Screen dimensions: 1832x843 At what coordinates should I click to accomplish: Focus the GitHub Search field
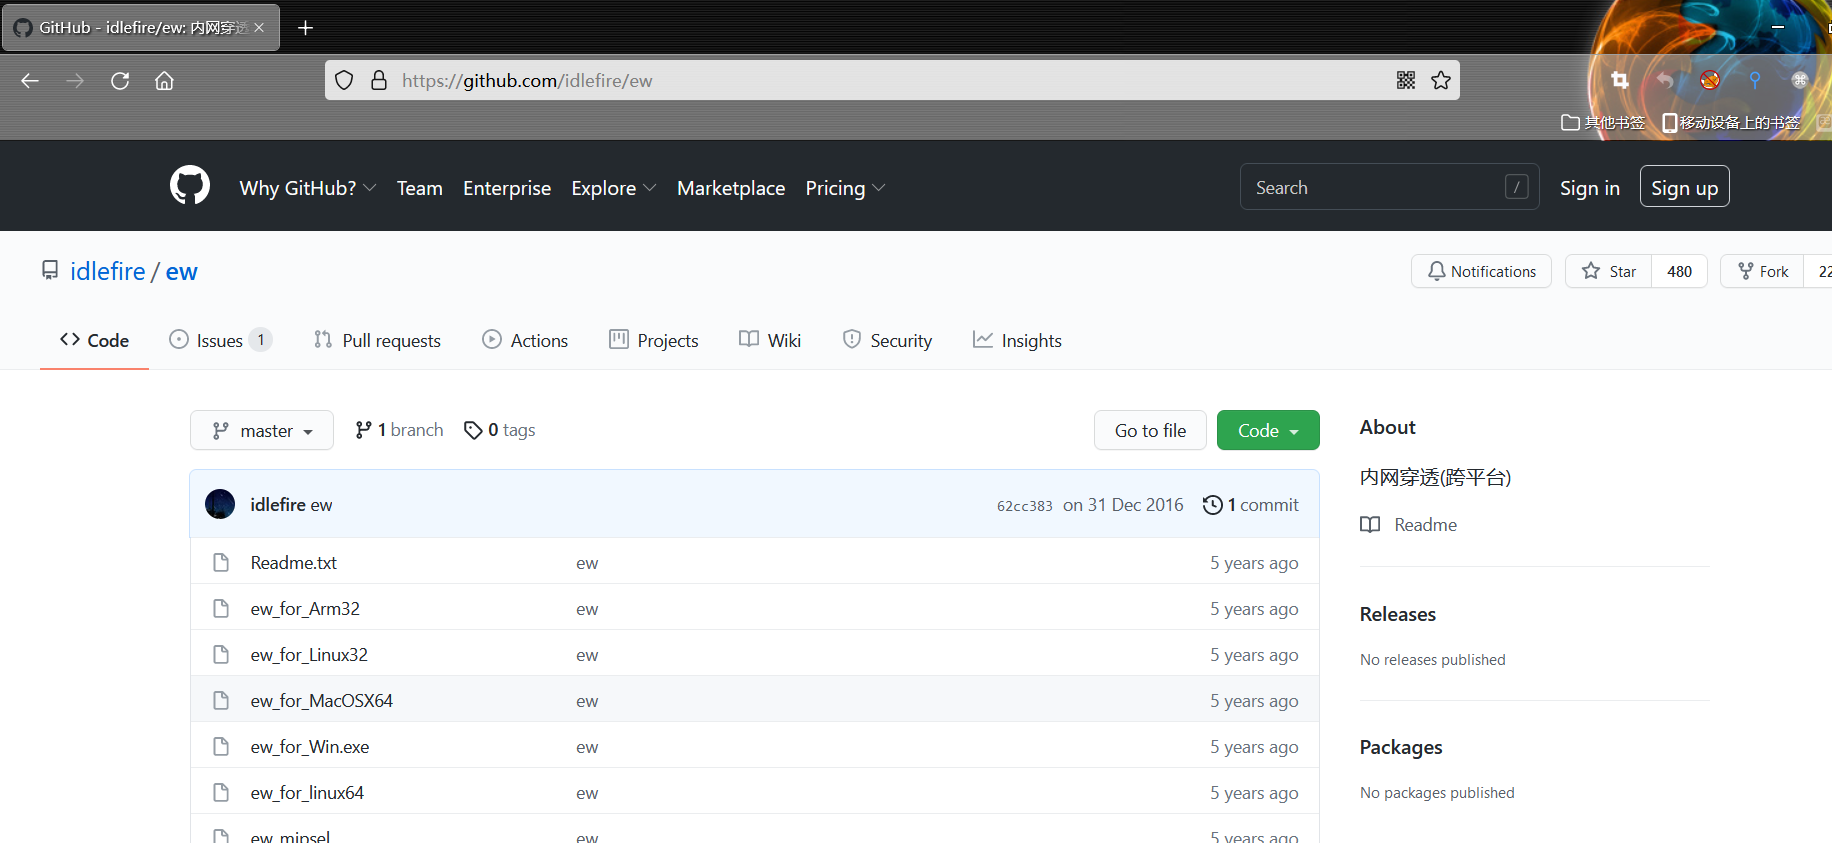coord(1389,187)
